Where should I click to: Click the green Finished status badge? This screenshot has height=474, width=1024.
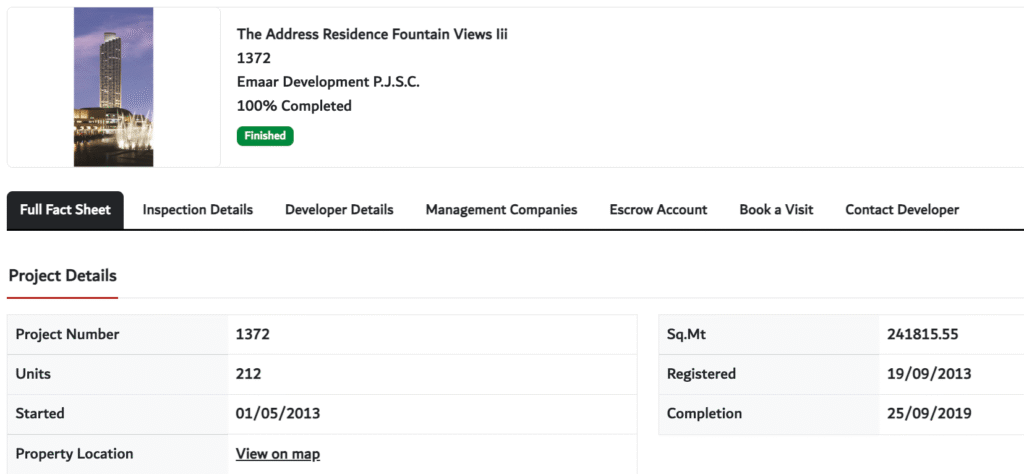tap(265, 136)
